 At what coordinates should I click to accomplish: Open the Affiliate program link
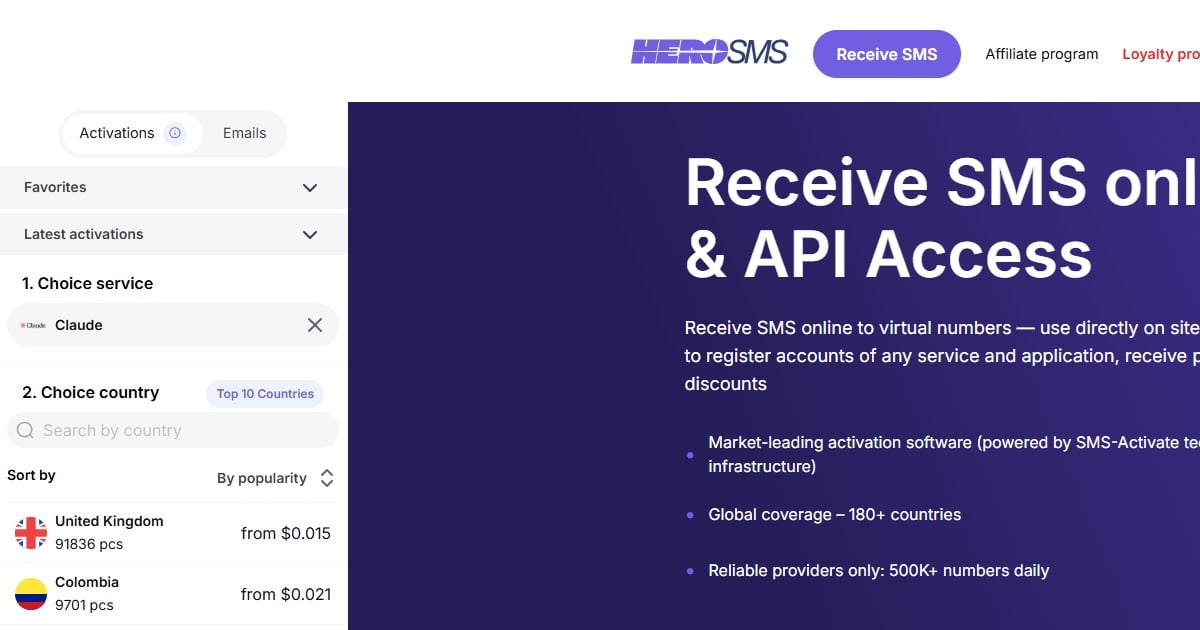[1042, 54]
